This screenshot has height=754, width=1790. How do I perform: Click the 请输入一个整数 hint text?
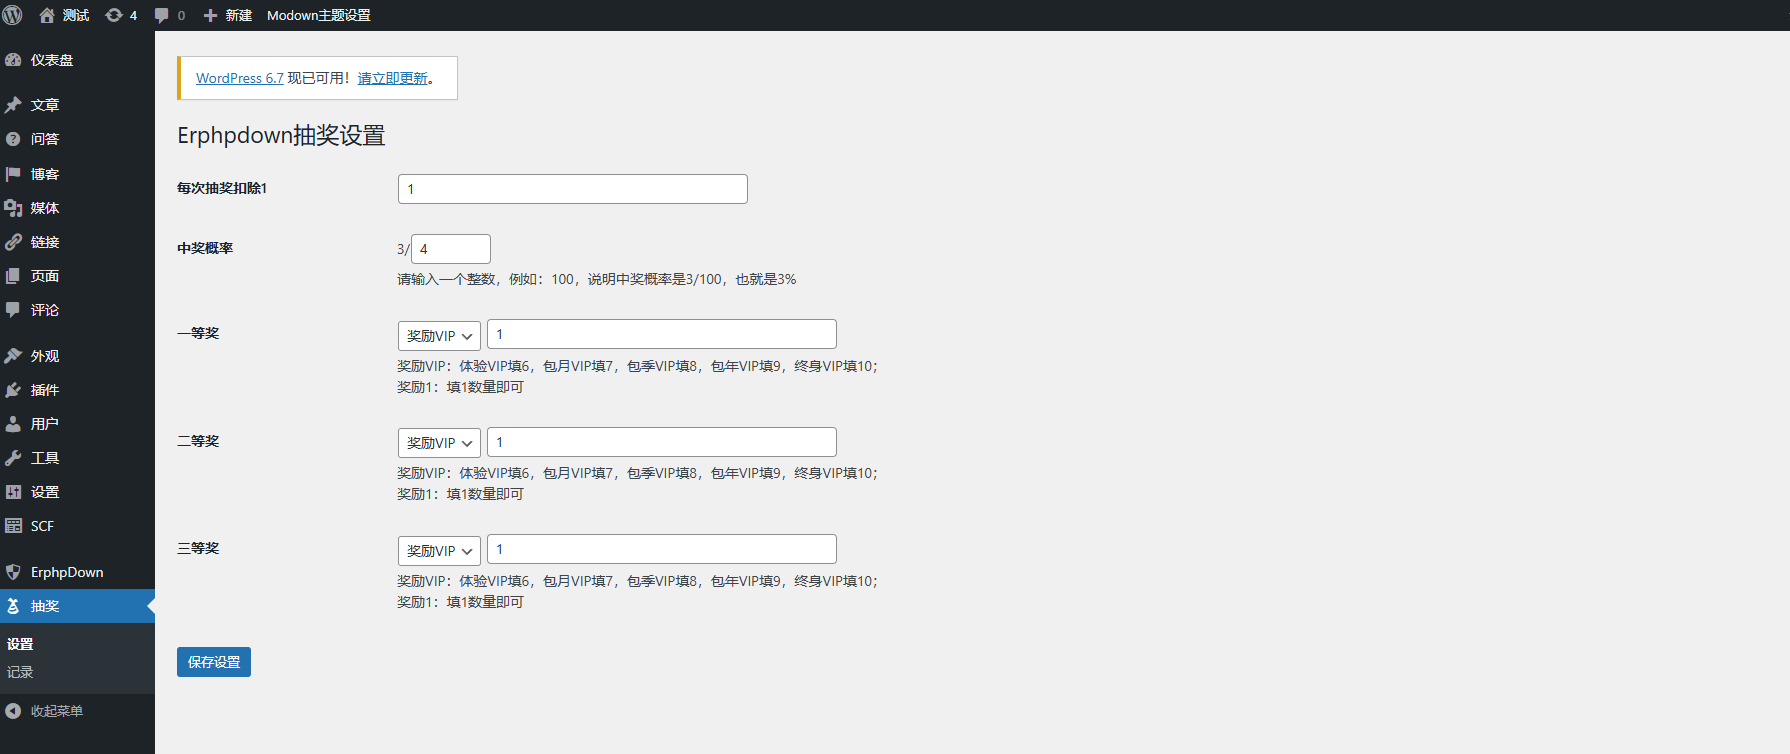pos(597,279)
